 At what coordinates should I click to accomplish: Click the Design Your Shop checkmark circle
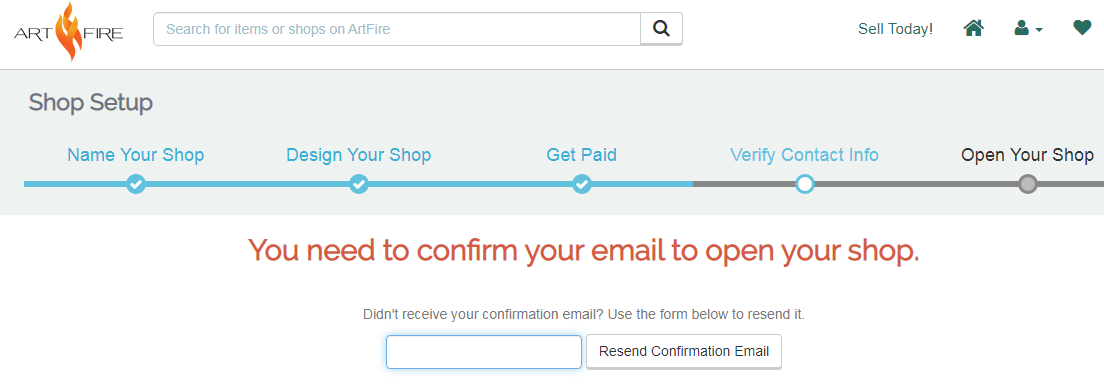point(359,184)
